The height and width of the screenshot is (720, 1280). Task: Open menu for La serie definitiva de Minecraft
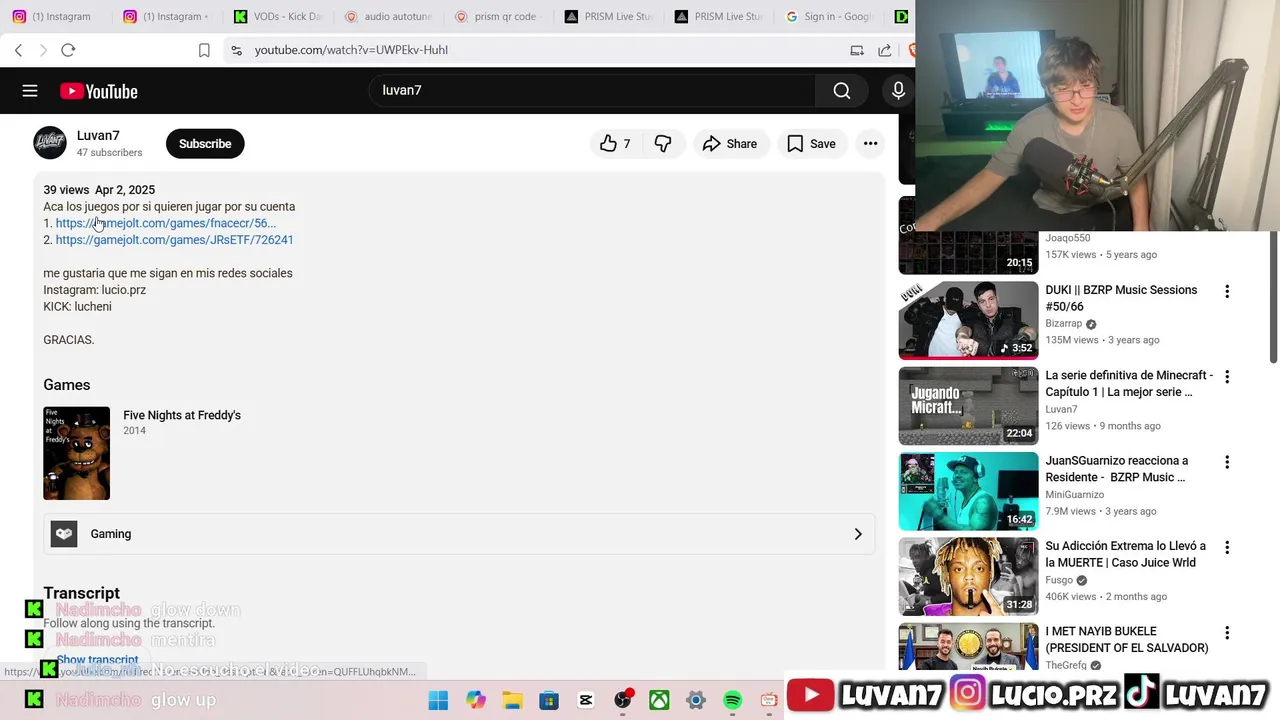tap(1227, 377)
